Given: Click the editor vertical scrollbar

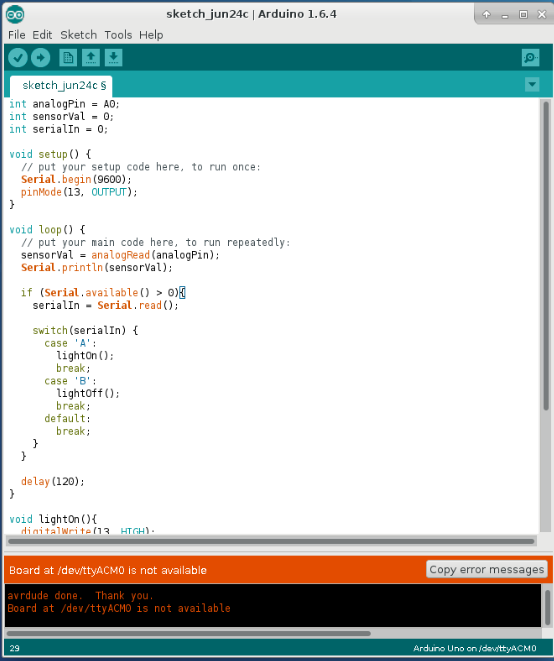Looking at the screenshot, I should click(x=546, y=256).
